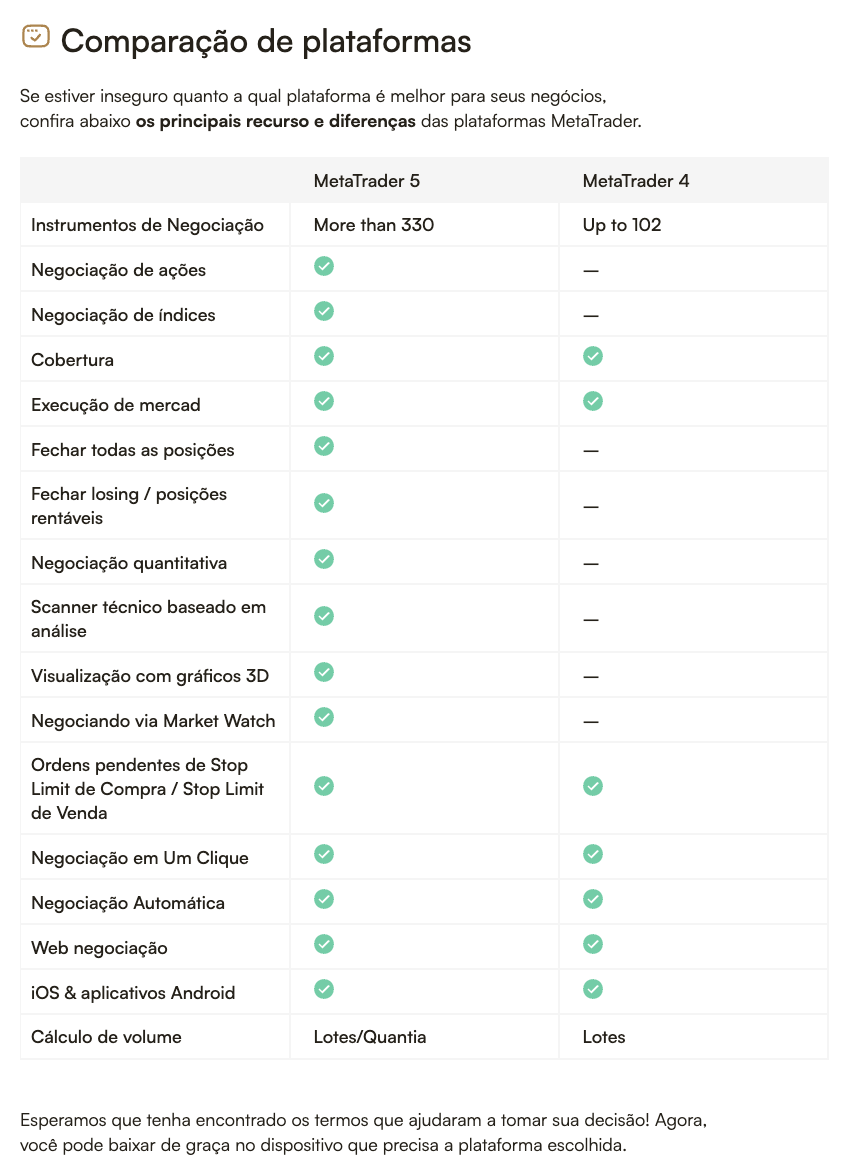Click the platform comparison heading icon
The width and height of the screenshot is (850, 1175).
tap(35, 37)
